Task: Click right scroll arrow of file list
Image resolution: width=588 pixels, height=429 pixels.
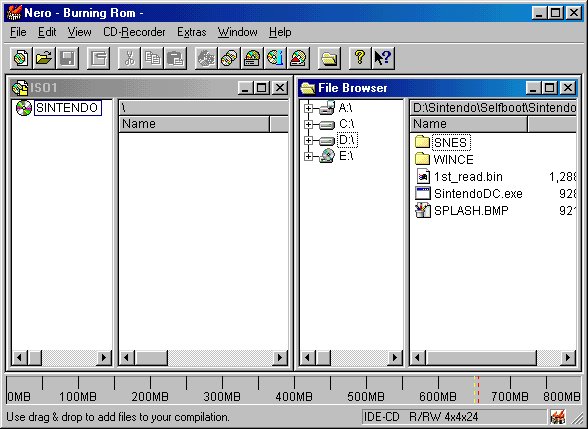Action: (568, 358)
